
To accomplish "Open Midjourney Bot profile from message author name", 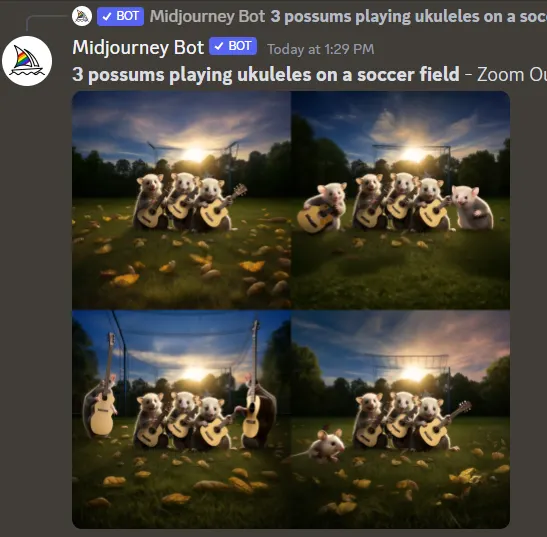I will (138, 47).
